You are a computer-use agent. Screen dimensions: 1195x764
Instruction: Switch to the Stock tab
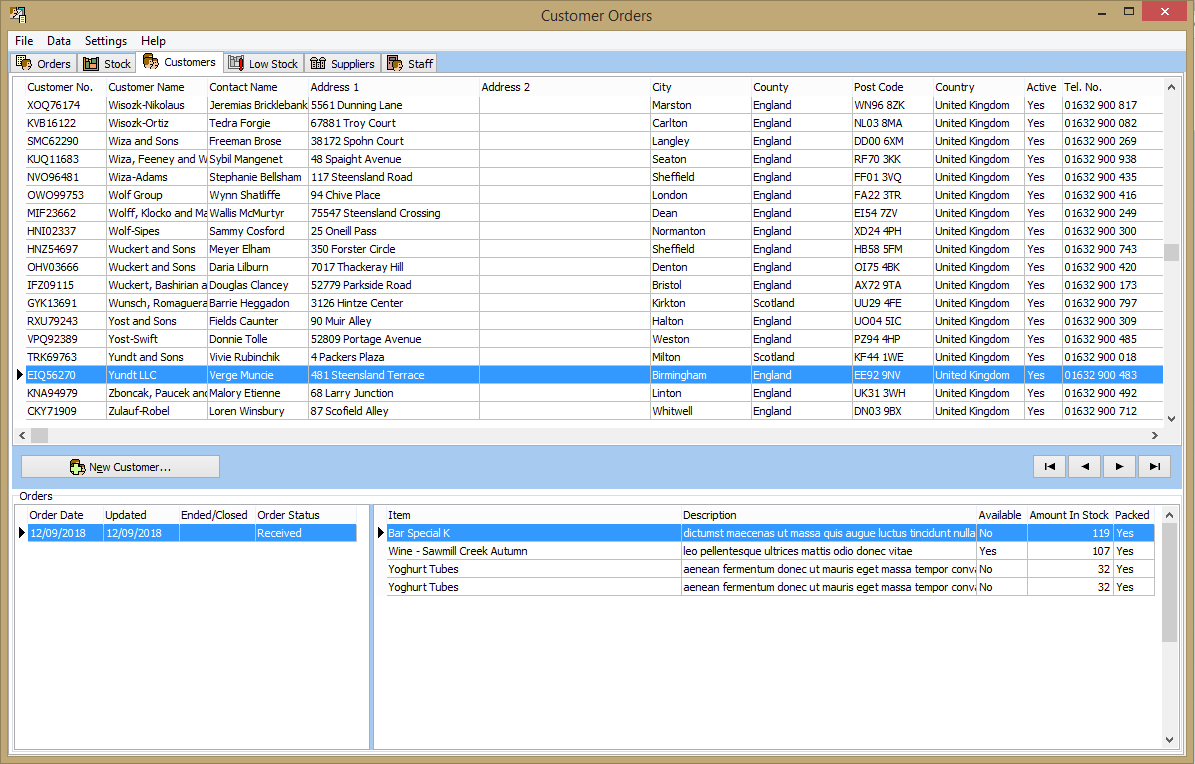pos(106,62)
